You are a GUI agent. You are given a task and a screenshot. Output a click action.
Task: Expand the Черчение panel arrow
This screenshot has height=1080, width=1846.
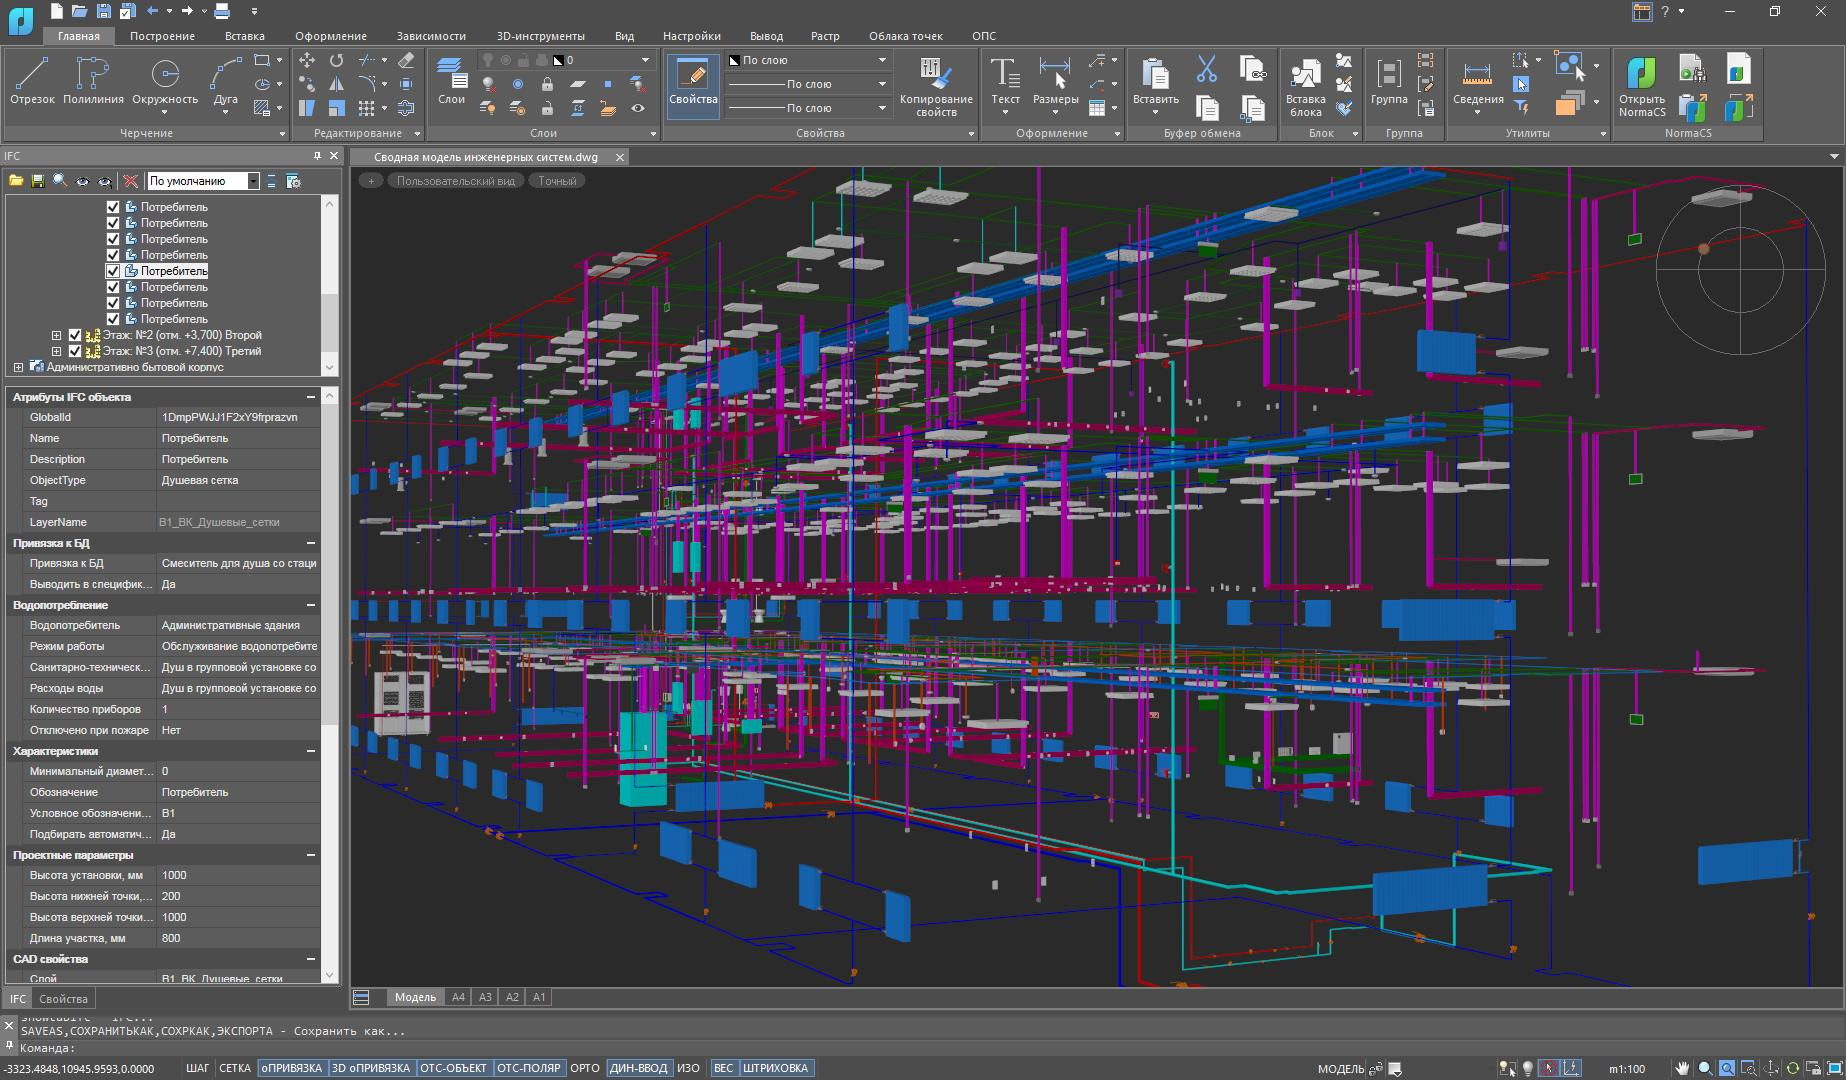[282, 133]
